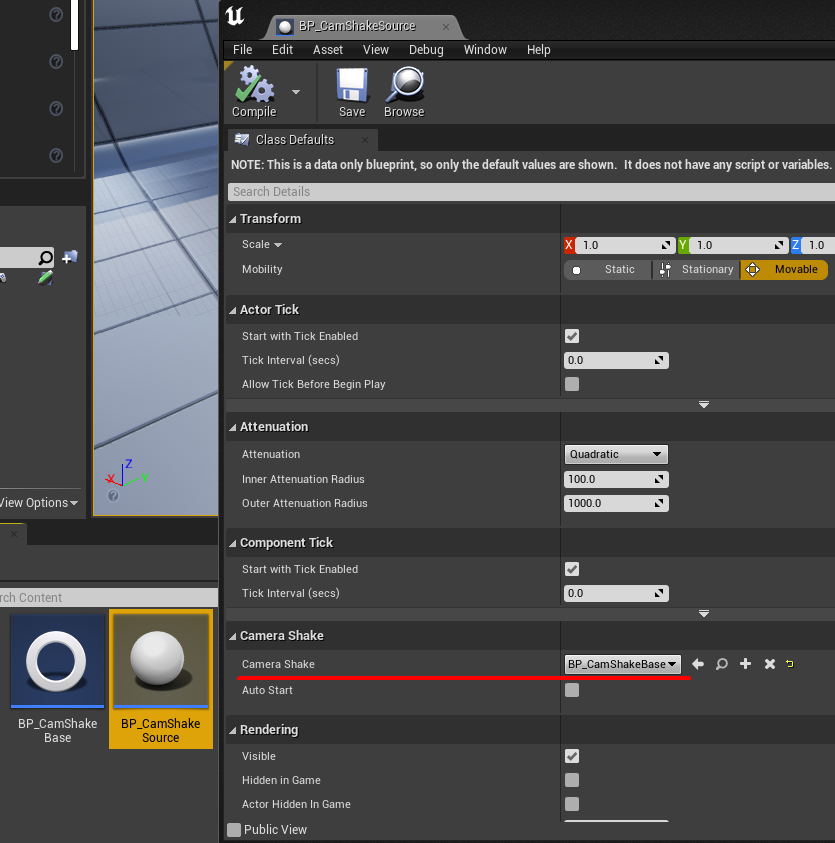835x843 pixels.
Task: Toggle Component Tick Start with Tick Enabled
Action: pyautogui.click(x=572, y=569)
